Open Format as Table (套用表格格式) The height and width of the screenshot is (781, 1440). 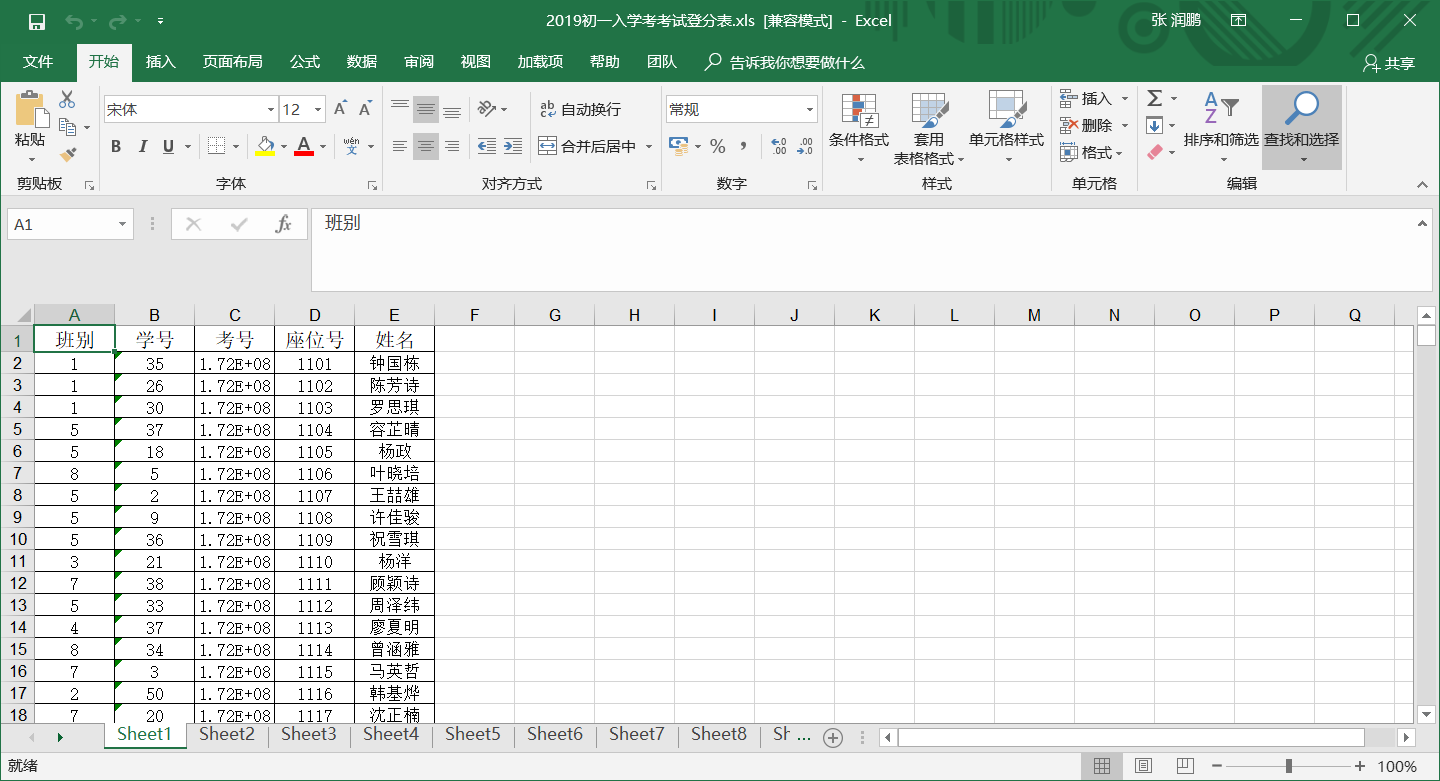pos(929,129)
